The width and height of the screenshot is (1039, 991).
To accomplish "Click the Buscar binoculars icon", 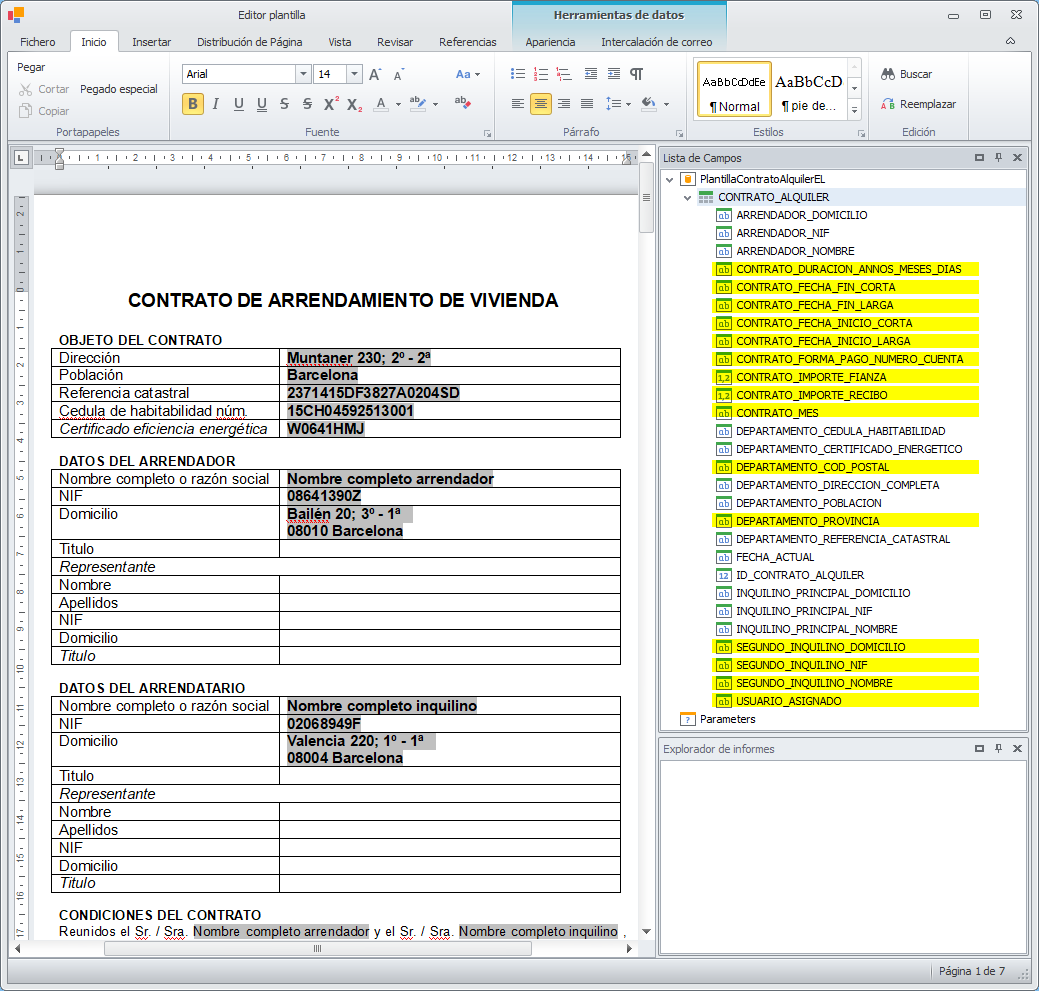I will (x=888, y=74).
